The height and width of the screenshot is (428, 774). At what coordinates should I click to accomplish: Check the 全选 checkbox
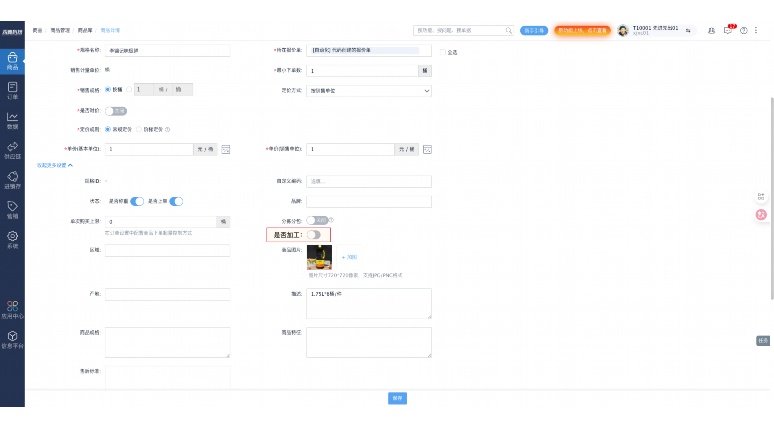tap(443, 52)
